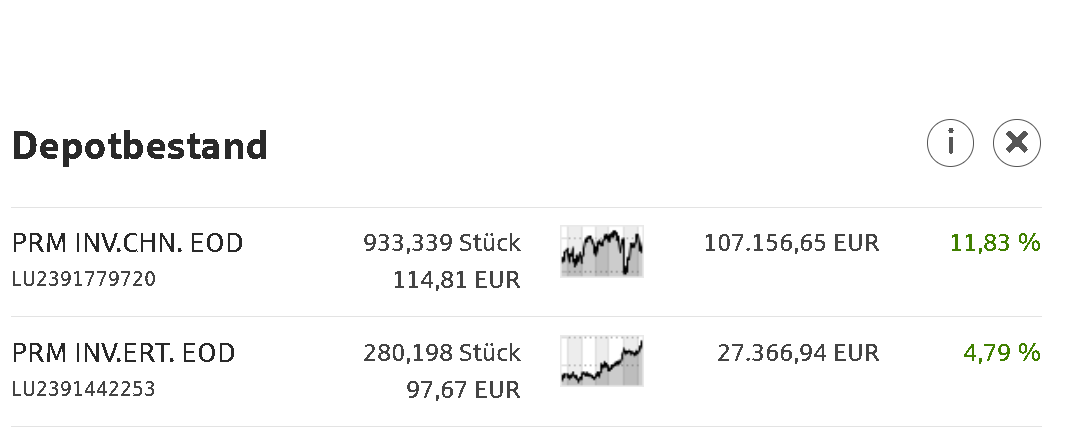This screenshot has height=438, width=1087.
Task: Click the 27.366,94 EUR position value
Action: coord(798,353)
